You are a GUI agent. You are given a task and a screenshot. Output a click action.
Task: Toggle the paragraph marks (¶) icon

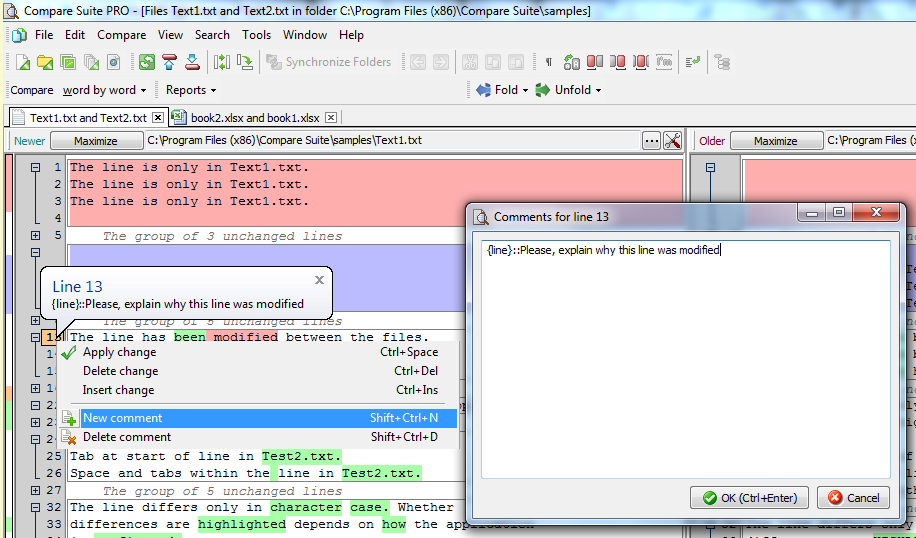(x=549, y=62)
